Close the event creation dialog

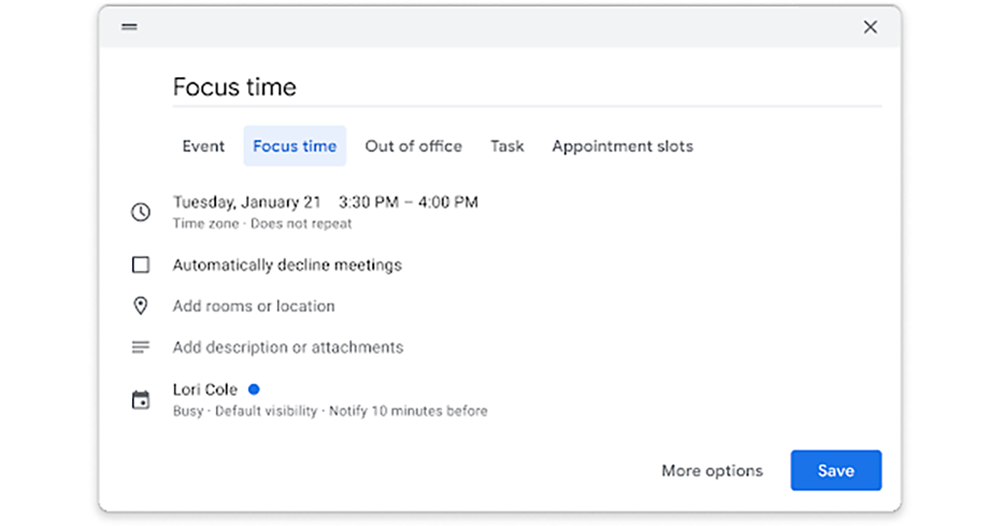pos(870,27)
